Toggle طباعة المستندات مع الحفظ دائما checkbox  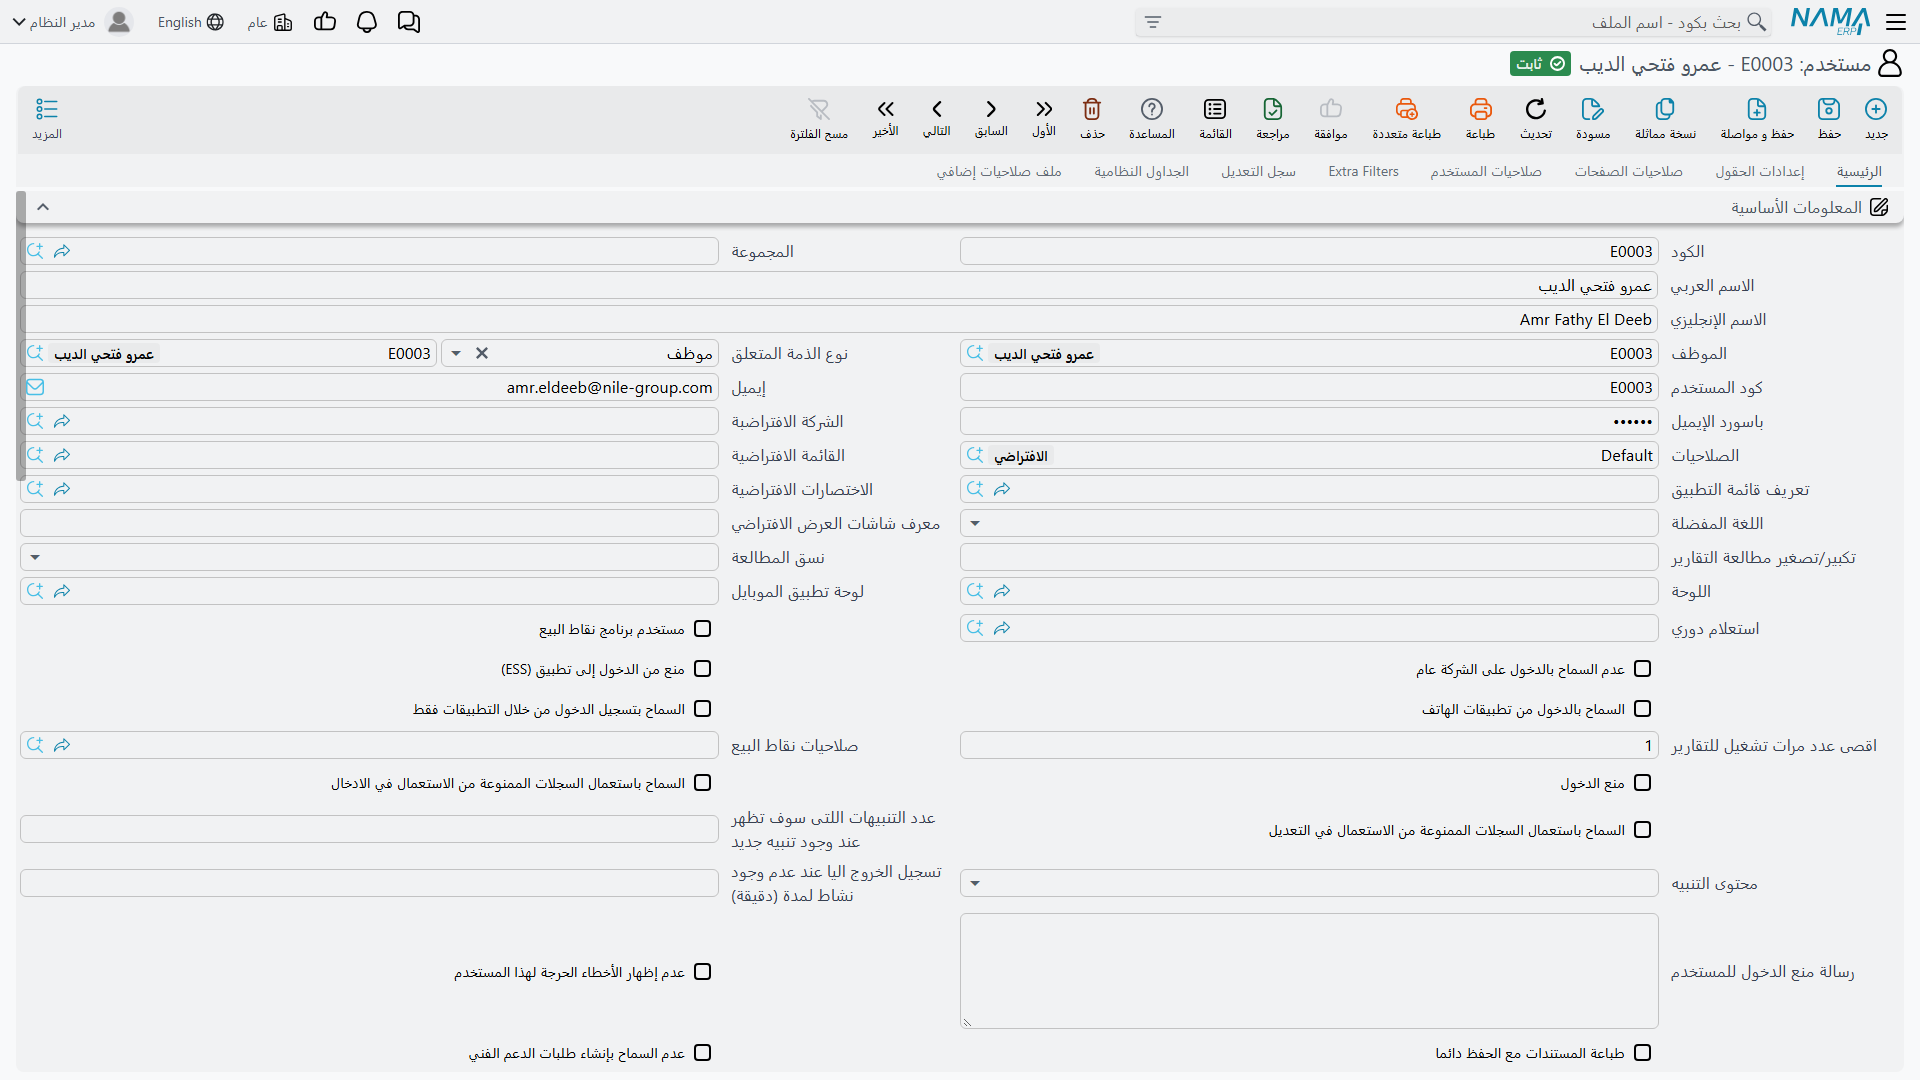click(1643, 1053)
